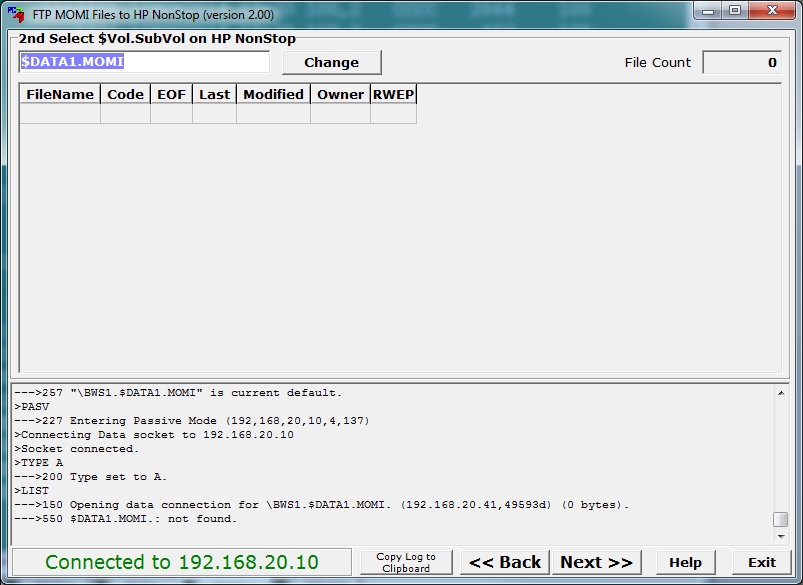Click the FTP MOMI app icon in title bar

(16, 15)
